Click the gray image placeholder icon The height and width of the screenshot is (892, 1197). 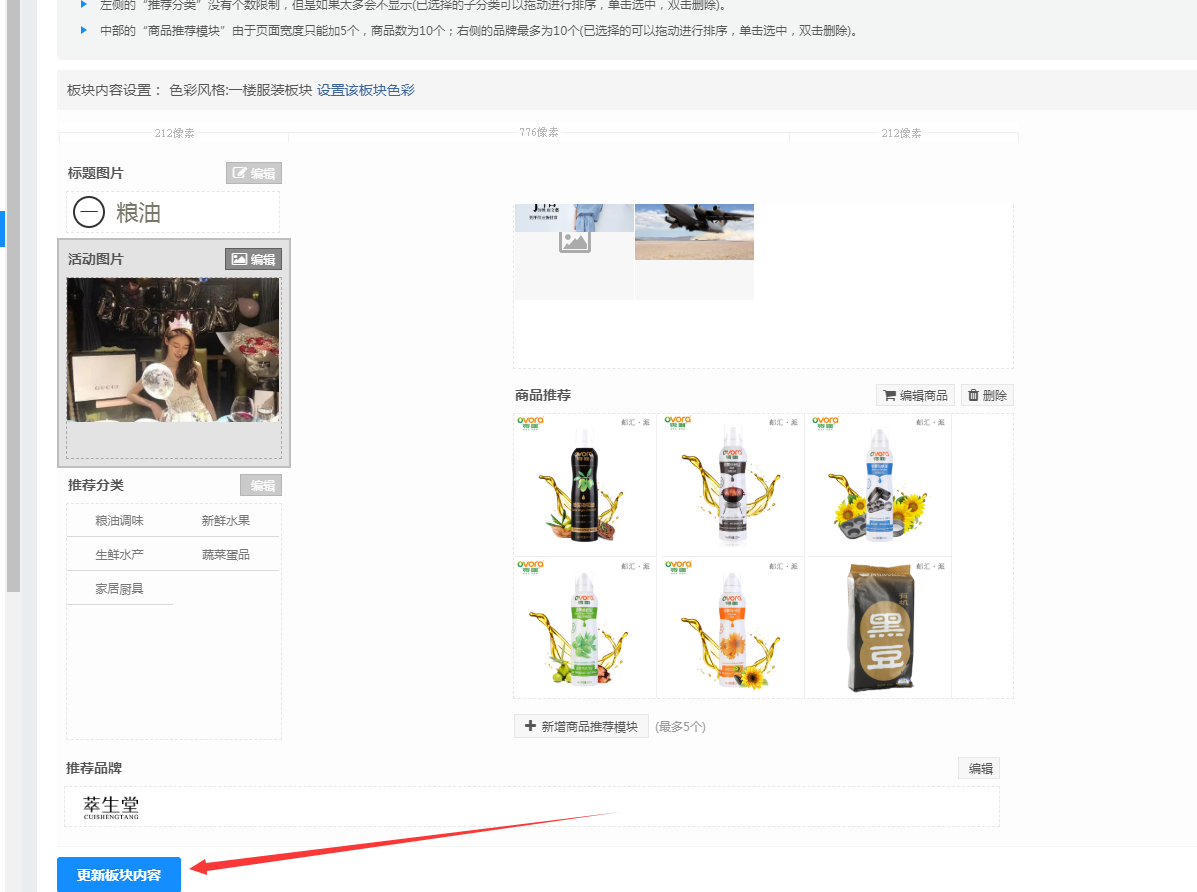[574, 241]
